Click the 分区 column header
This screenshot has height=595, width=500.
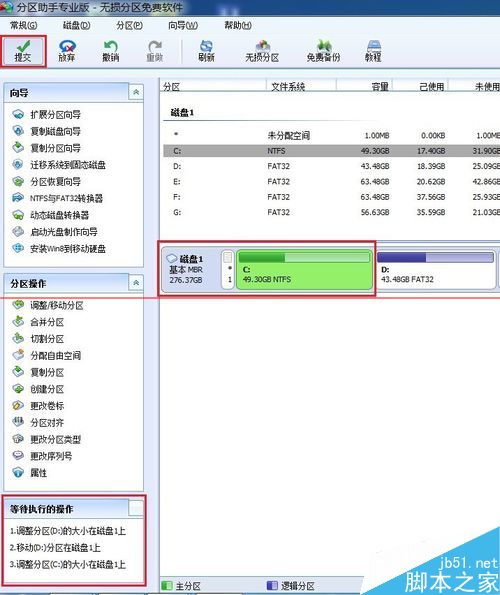pos(213,87)
